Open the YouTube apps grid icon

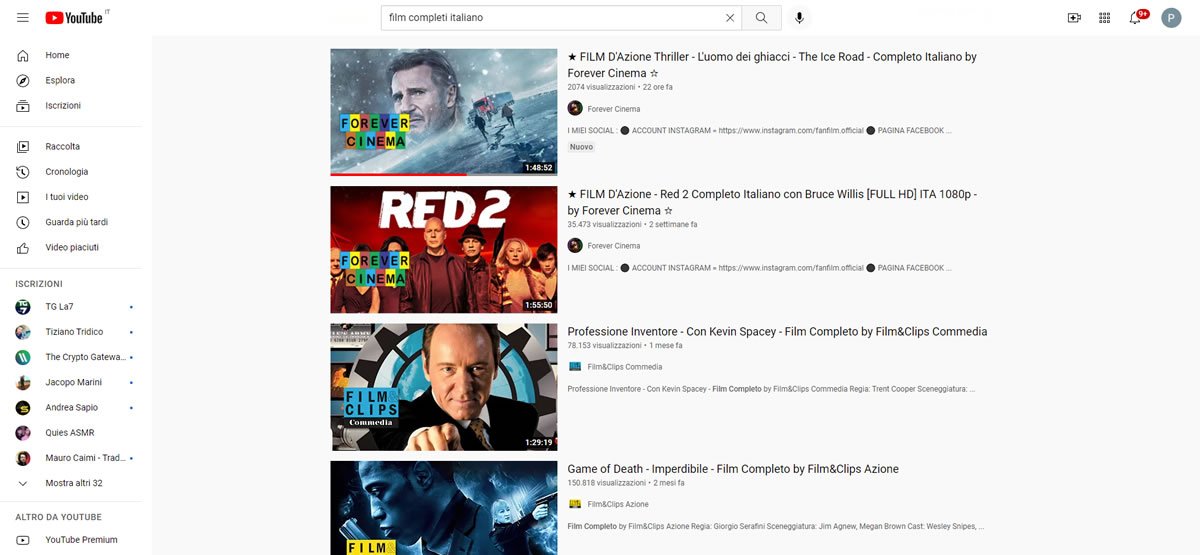[x=1104, y=18]
